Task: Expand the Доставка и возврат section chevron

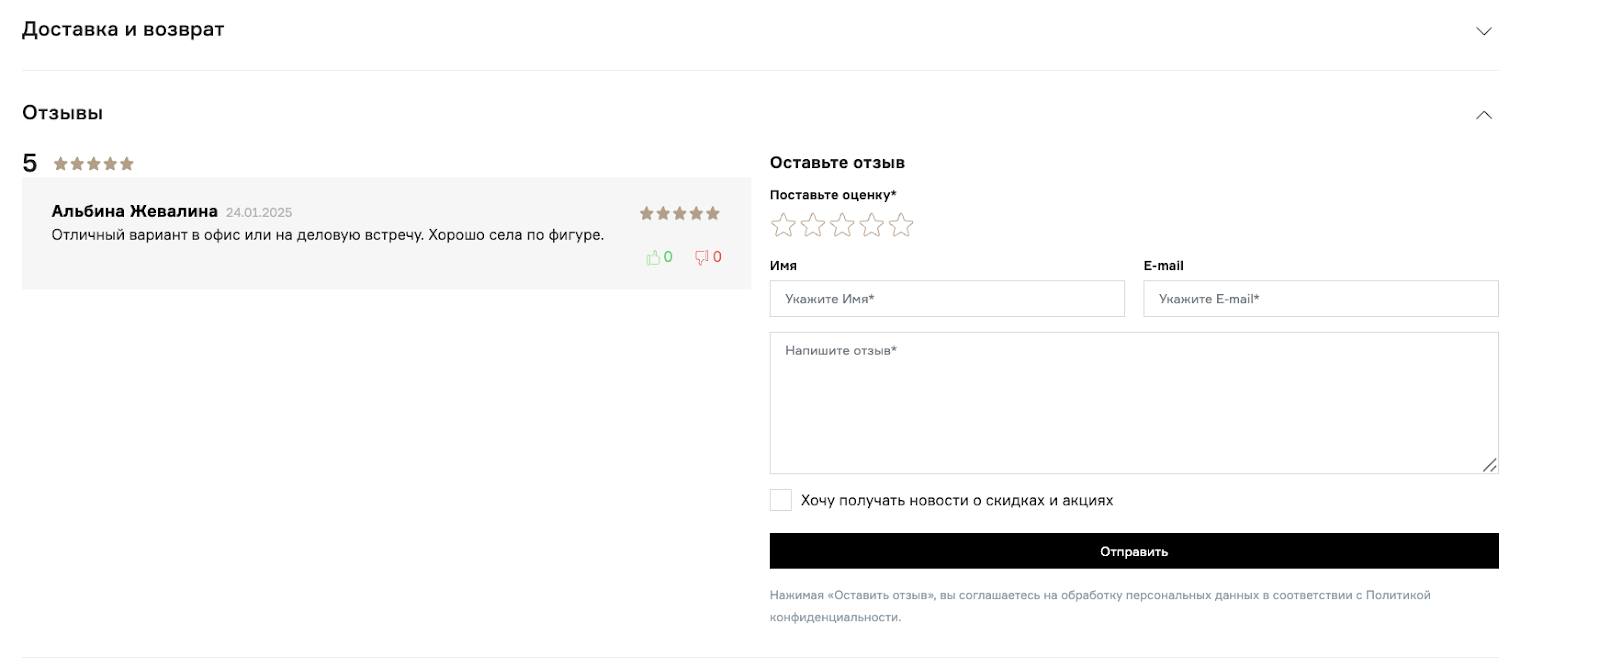Action: pyautogui.click(x=1484, y=31)
